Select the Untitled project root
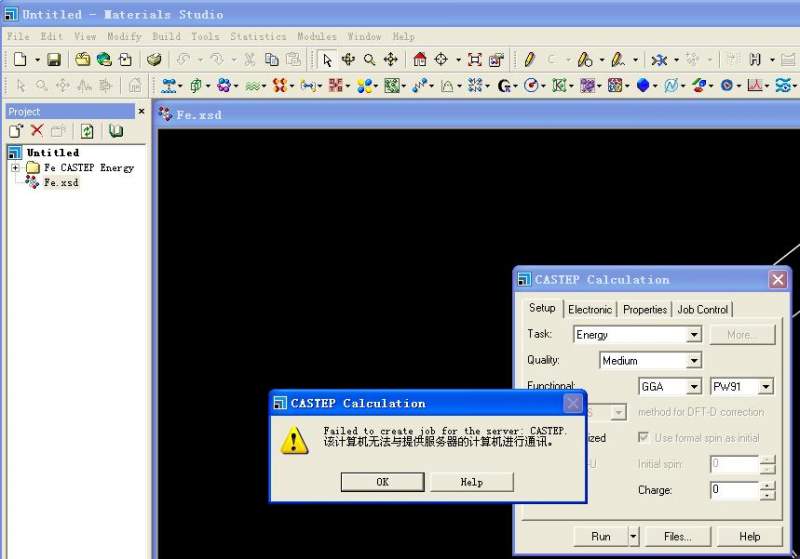Screen dimensions: 800x559 pos(53,153)
